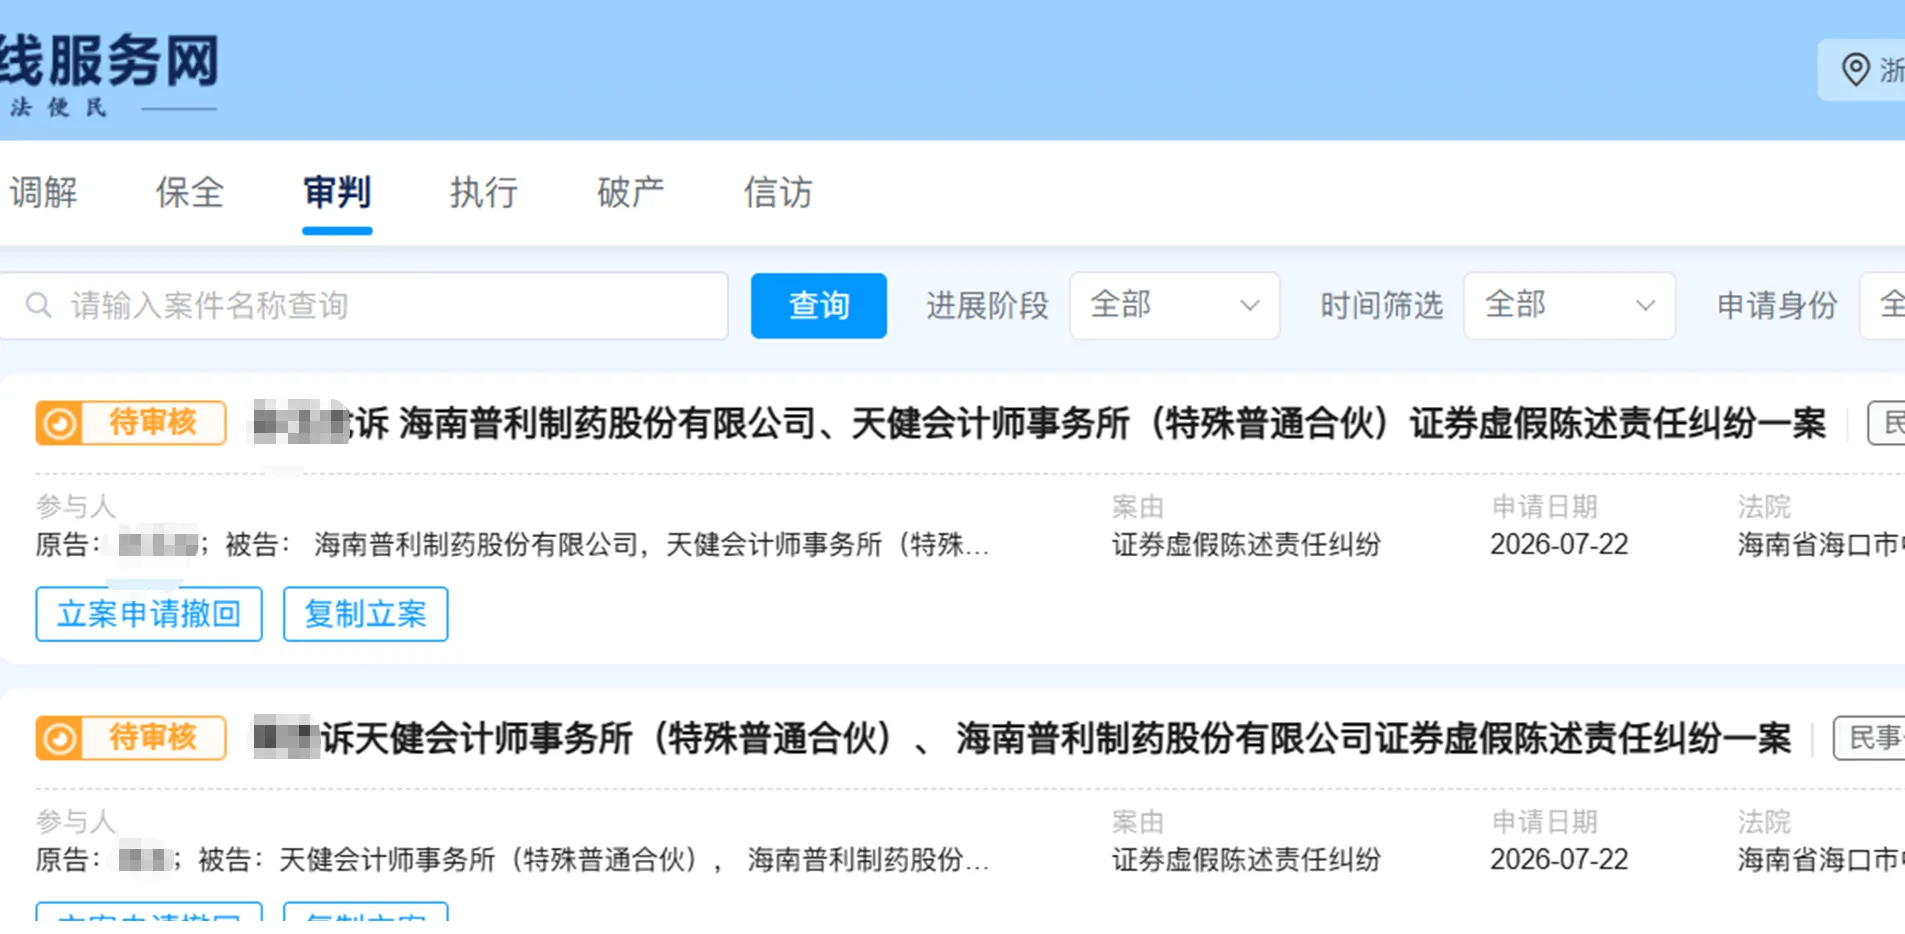Open first case titled 诉 海南普利制药股份有限公司、天健

click(1039, 424)
